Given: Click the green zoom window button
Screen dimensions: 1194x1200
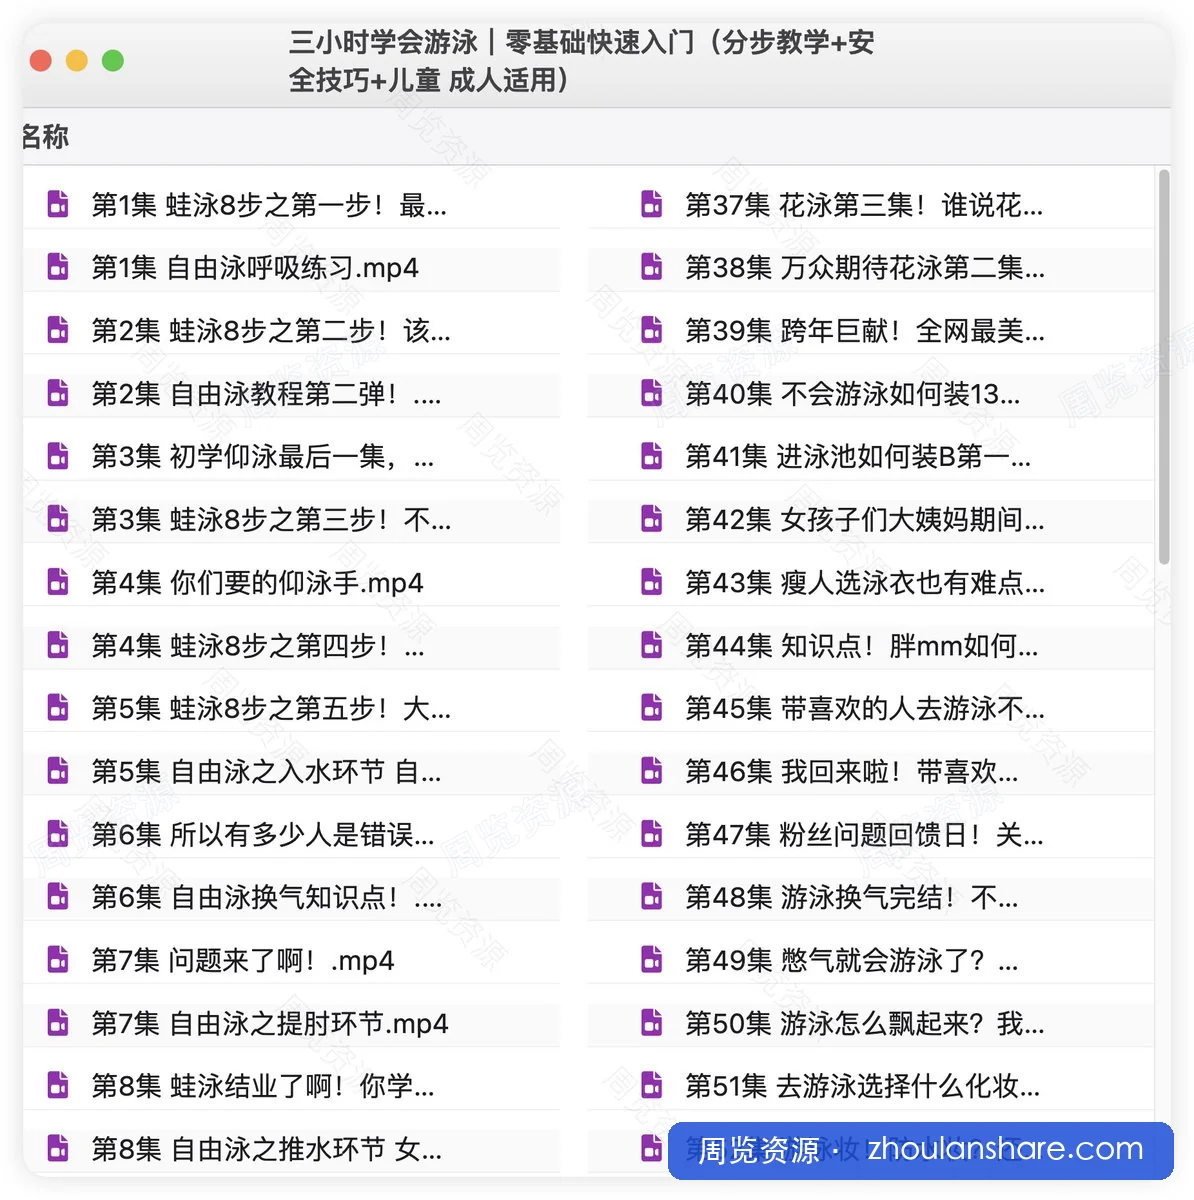Looking at the screenshot, I should 113,61.
